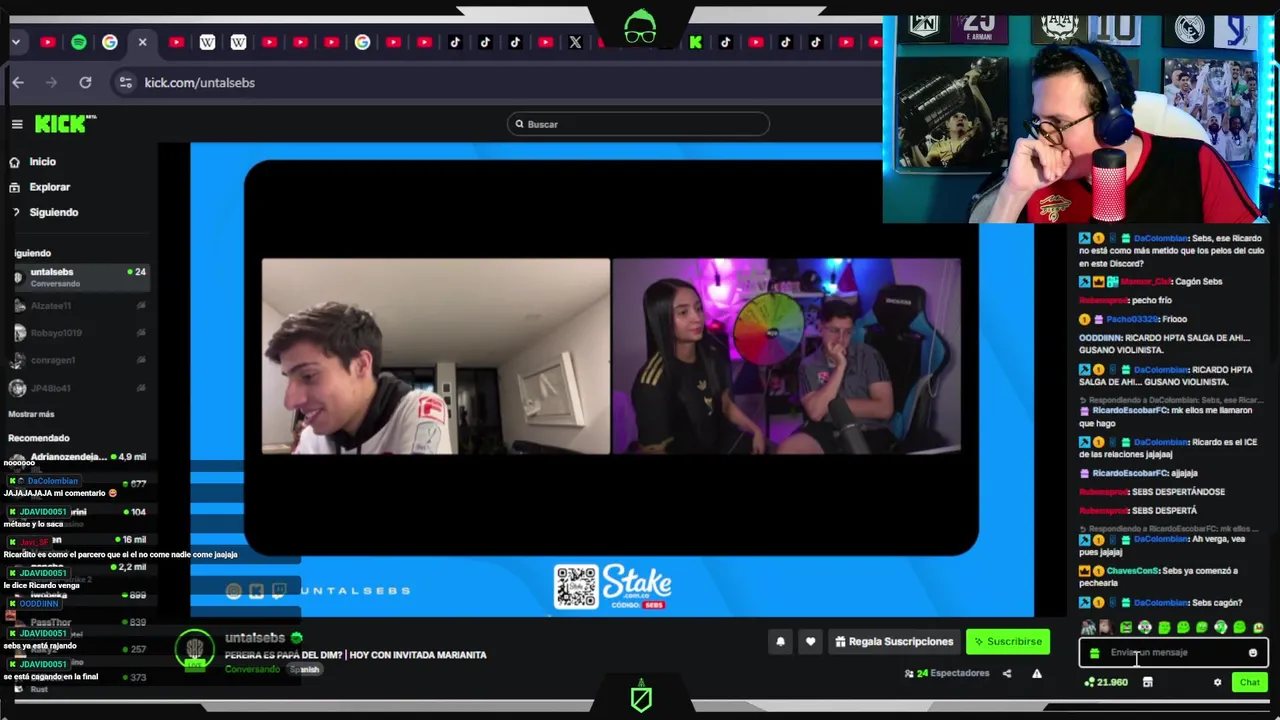This screenshot has width=1280, height=720.
Task: Open chat settings gear icon
Action: pyautogui.click(x=1217, y=682)
